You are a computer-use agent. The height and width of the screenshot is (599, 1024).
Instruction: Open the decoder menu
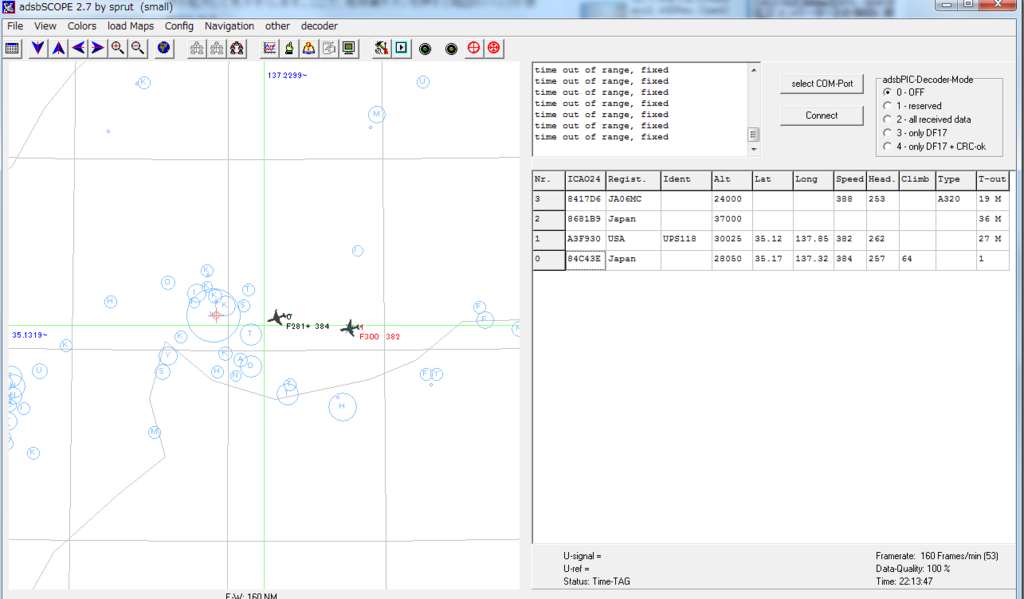coord(319,26)
